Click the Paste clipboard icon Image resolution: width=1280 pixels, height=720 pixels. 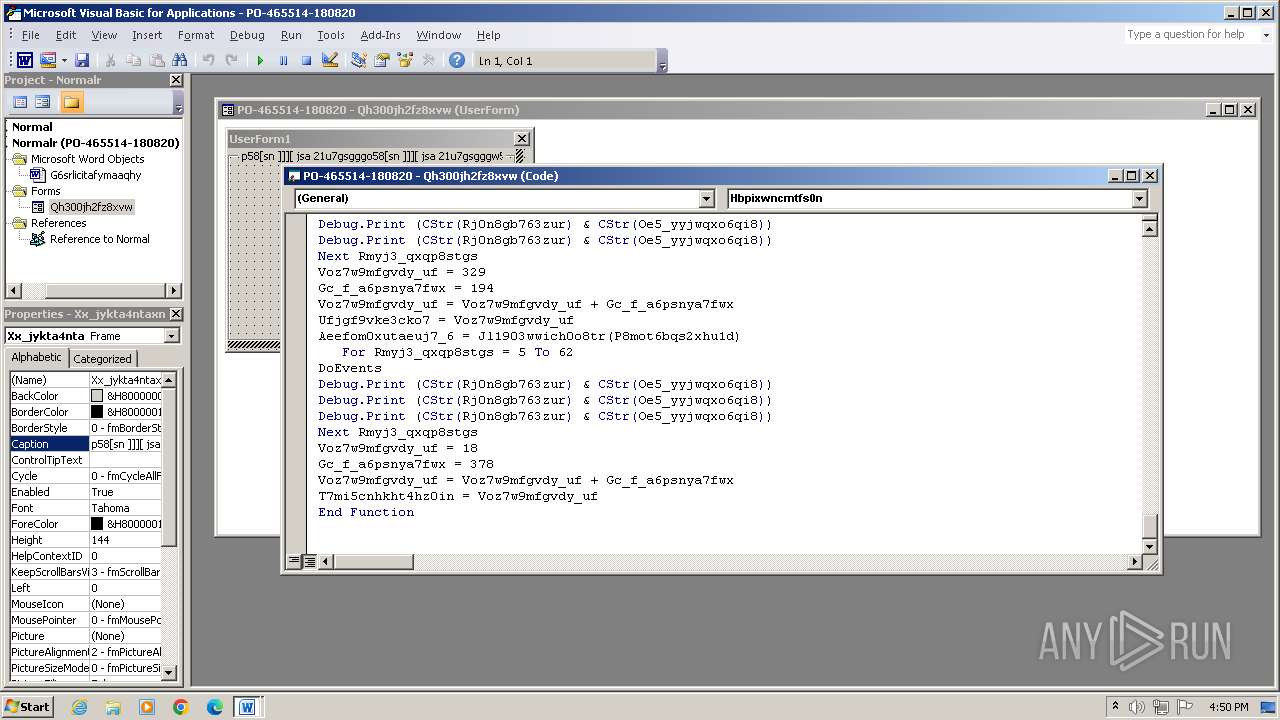pyautogui.click(x=156, y=61)
